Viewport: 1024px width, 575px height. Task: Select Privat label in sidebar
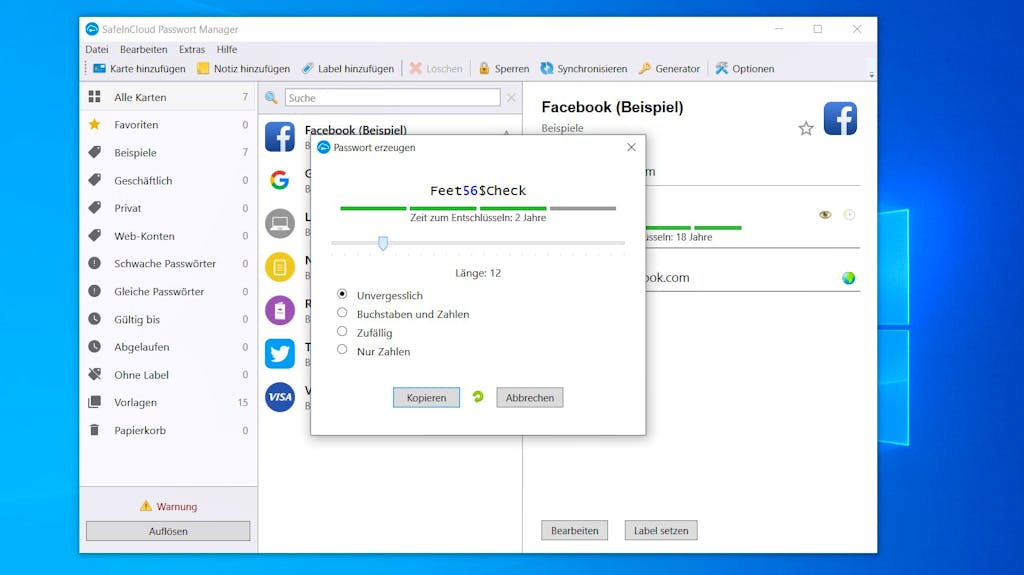[168, 208]
